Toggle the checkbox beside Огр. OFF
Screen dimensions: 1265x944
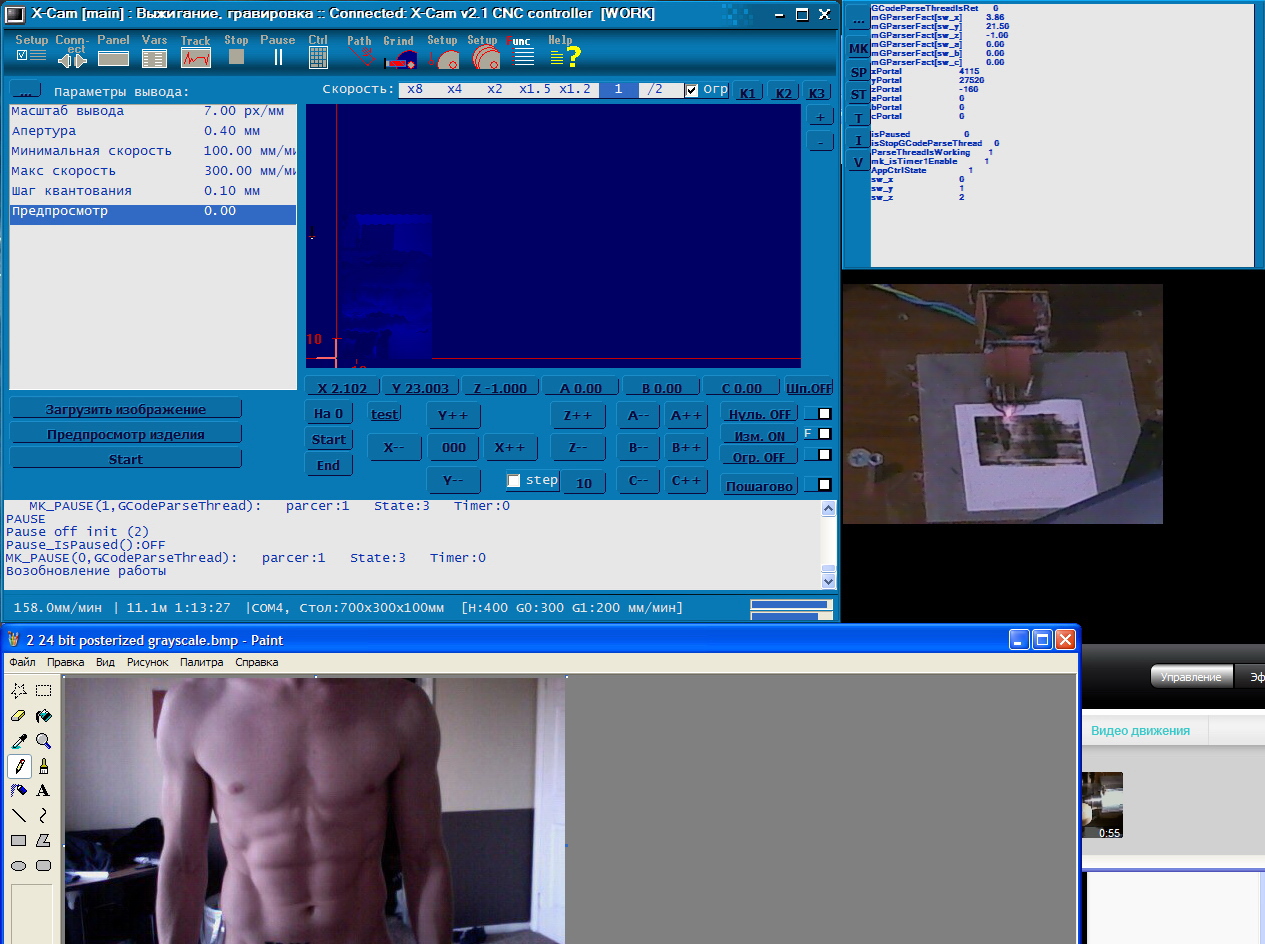[824, 455]
